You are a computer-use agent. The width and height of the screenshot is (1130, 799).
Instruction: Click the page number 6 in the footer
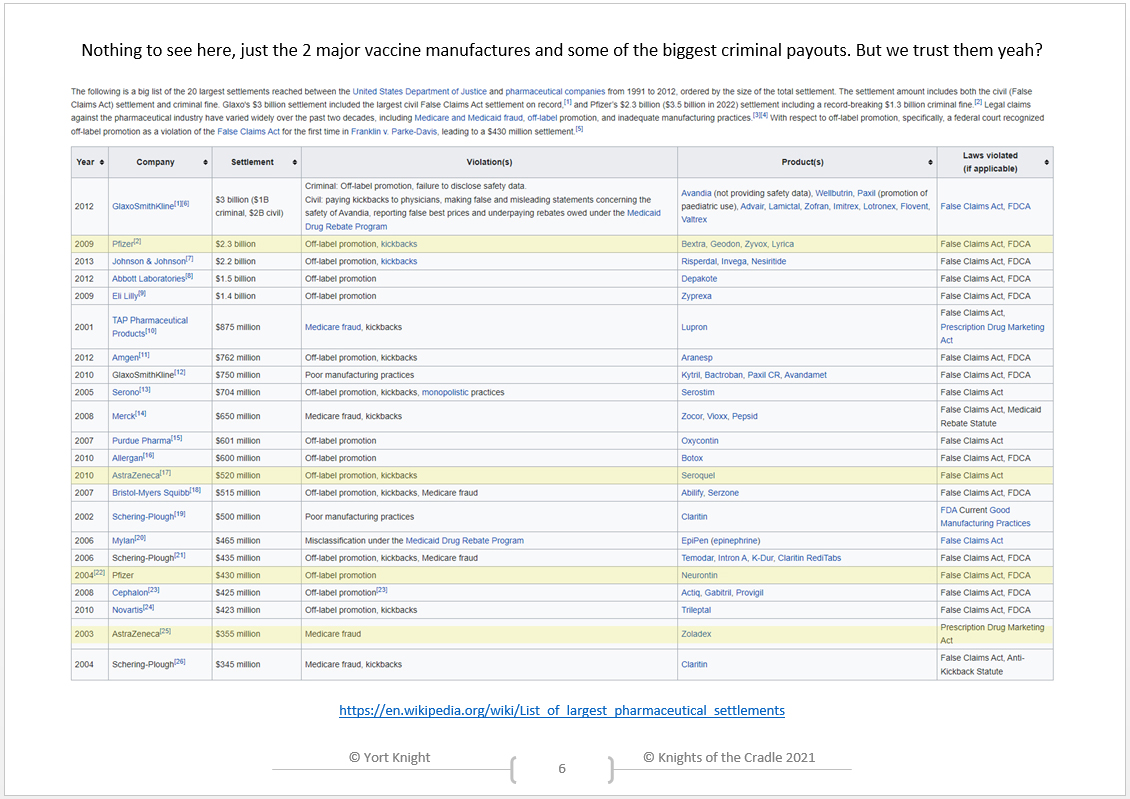point(562,769)
